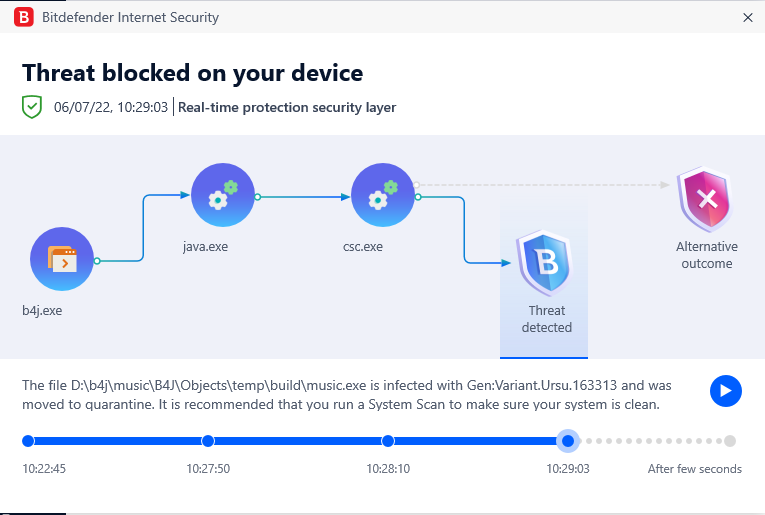This screenshot has height=515, width=765.
Task: Jump to the 10:27:50 timeline marker
Action: pyautogui.click(x=208, y=441)
